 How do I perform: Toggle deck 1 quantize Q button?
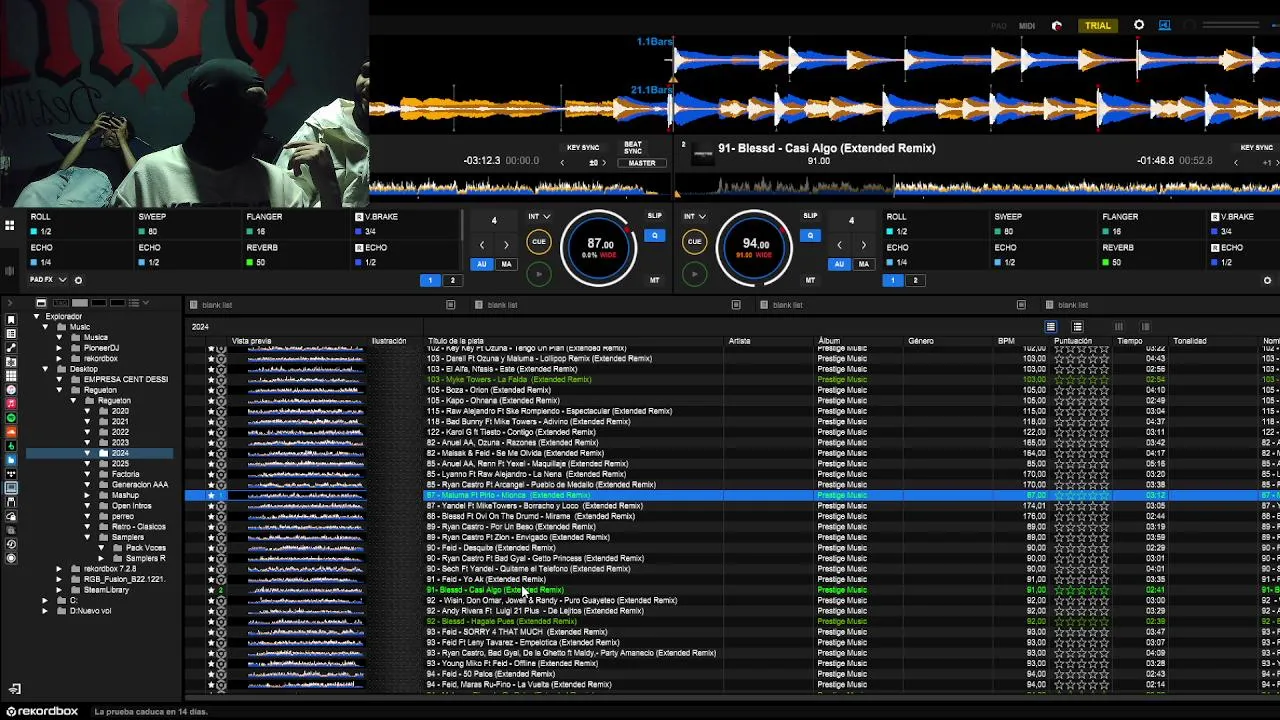(654, 236)
